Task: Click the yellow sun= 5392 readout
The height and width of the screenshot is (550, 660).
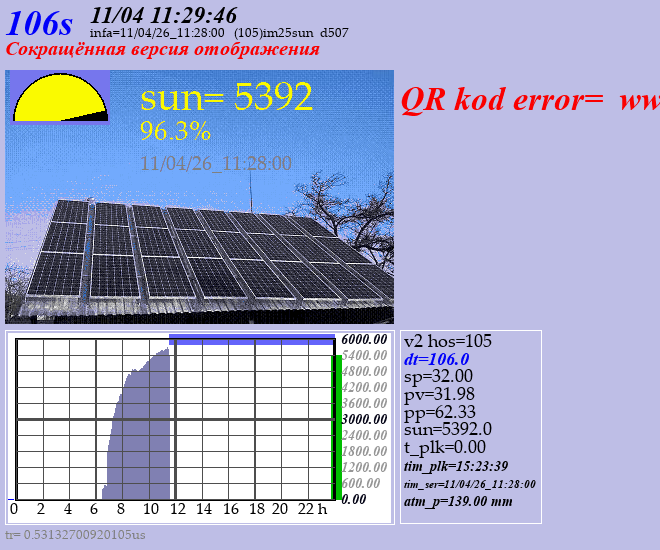Action: 226,97
